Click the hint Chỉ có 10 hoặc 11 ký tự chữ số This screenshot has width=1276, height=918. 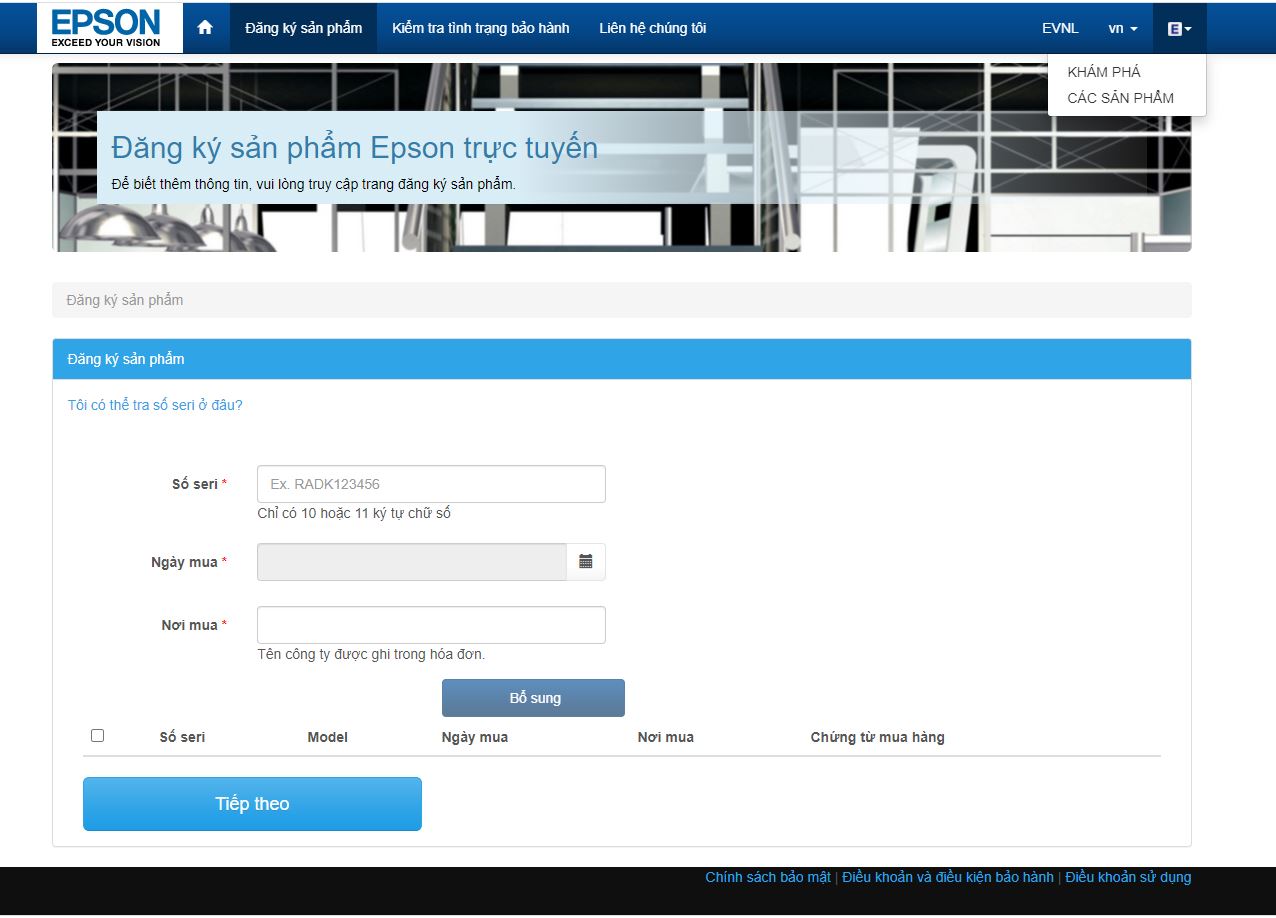tap(354, 513)
